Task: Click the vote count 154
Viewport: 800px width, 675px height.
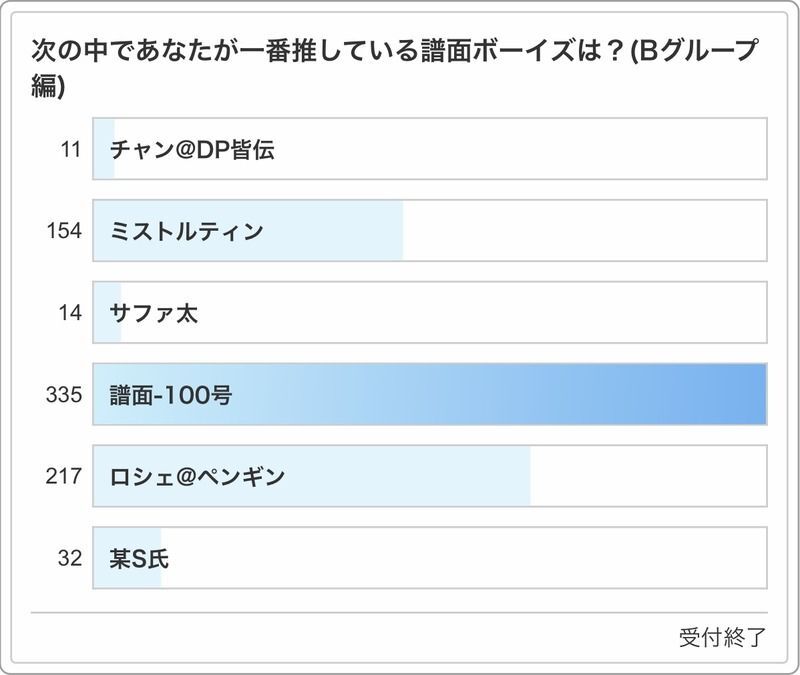Action: pyautogui.click(x=64, y=231)
